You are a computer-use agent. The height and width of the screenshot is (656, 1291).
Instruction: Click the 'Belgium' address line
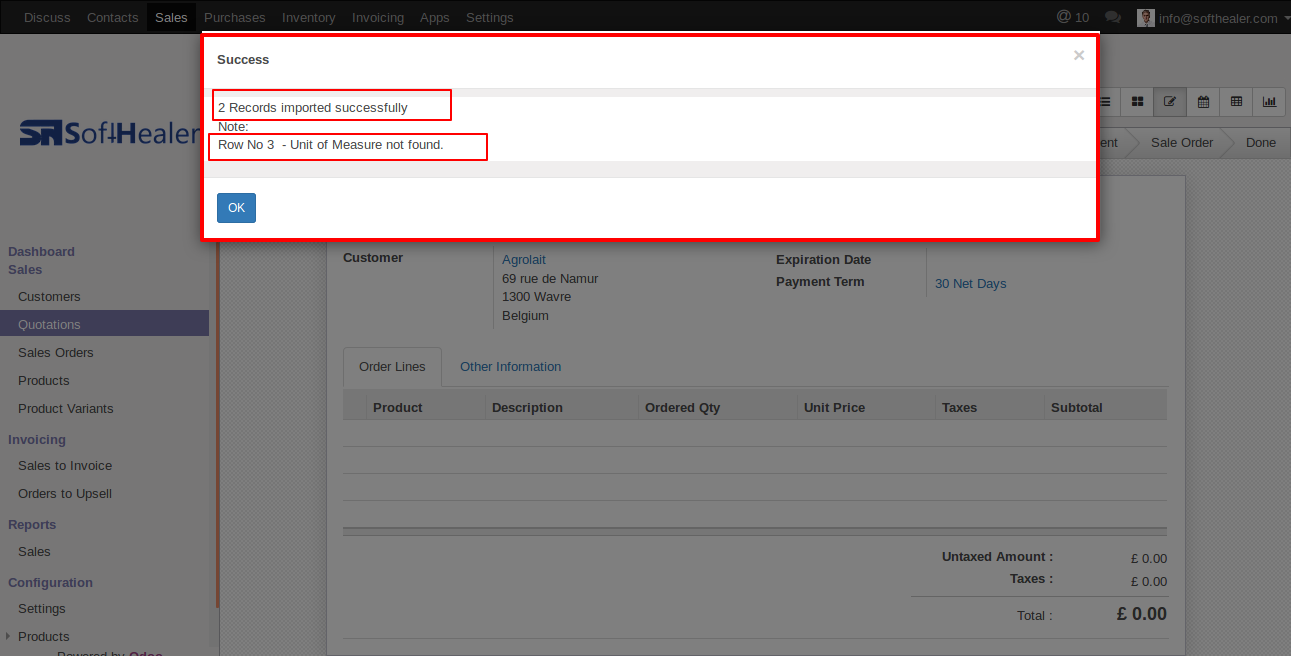tap(525, 316)
